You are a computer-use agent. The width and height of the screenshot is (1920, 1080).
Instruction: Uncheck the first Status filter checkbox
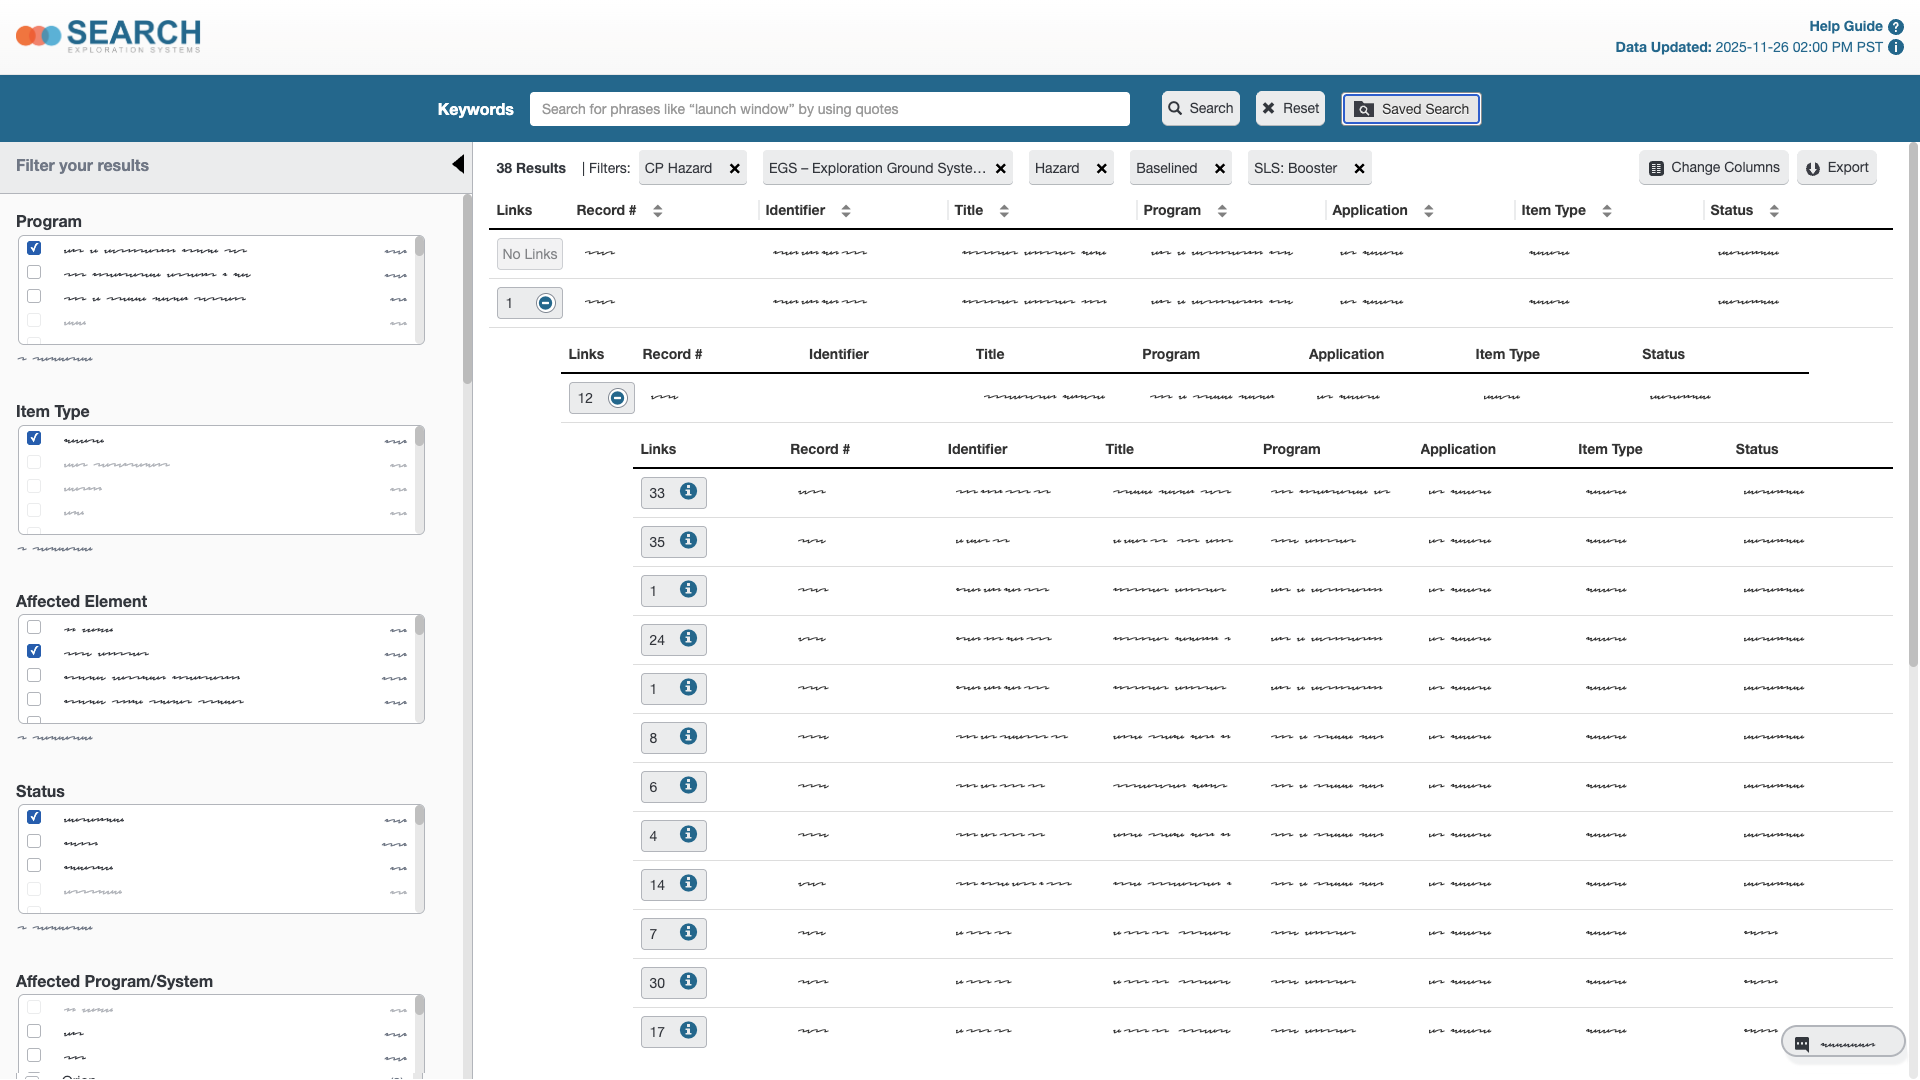(34, 817)
